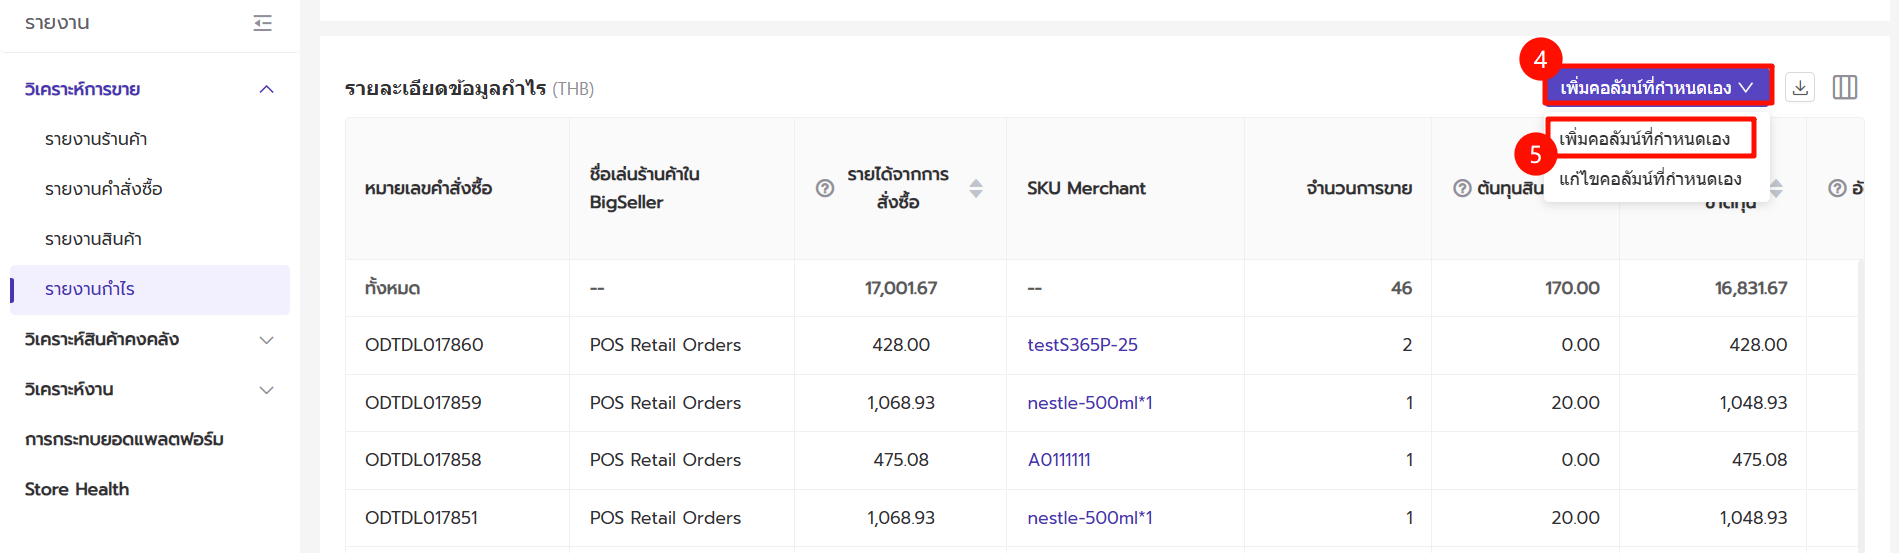Viewport: 1899px width, 553px height.
Task: Expand the วิเคราะห์งาน section
Action: pyautogui.click(x=266, y=390)
